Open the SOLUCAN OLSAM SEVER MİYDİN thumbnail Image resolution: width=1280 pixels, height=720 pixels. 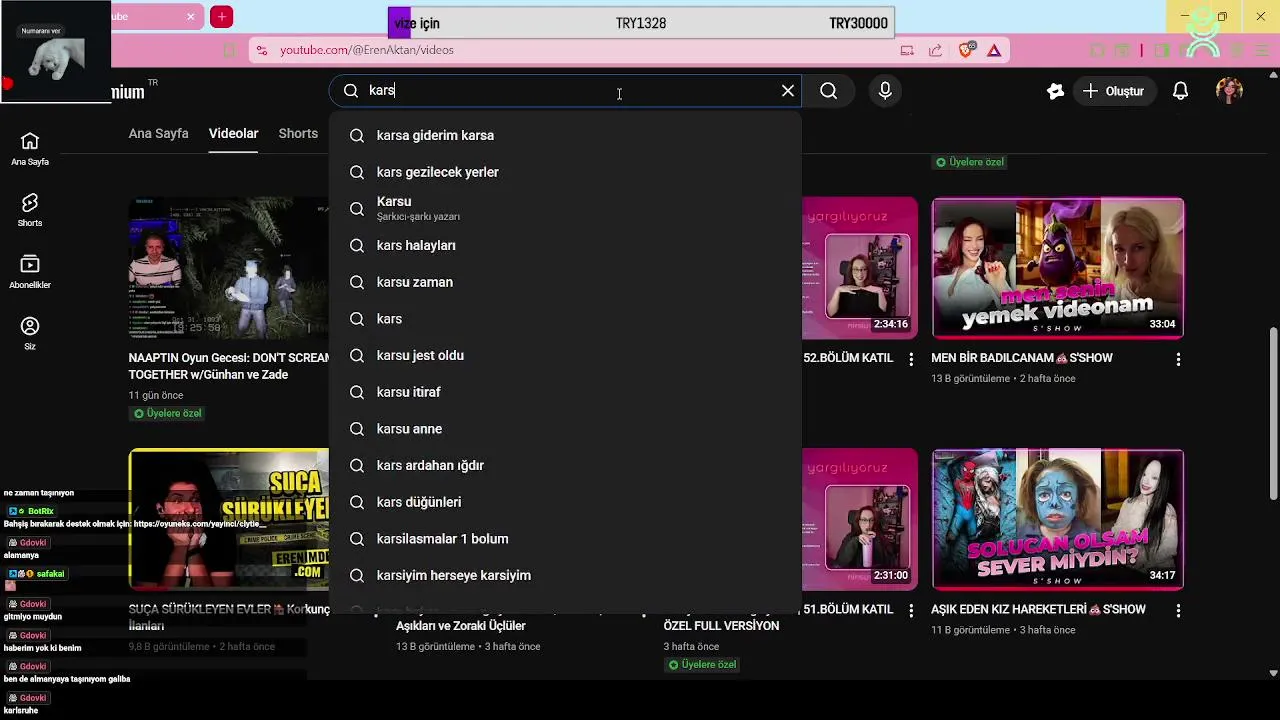pos(1058,519)
